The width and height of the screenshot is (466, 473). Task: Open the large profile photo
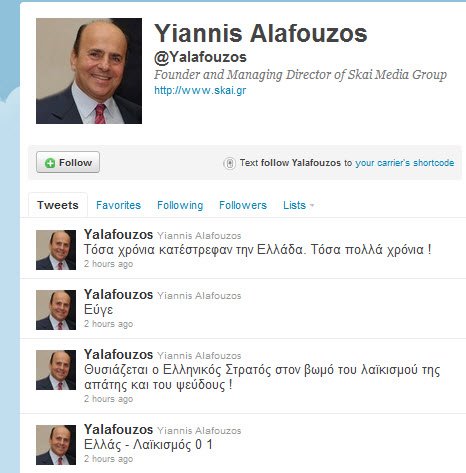coord(89,71)
